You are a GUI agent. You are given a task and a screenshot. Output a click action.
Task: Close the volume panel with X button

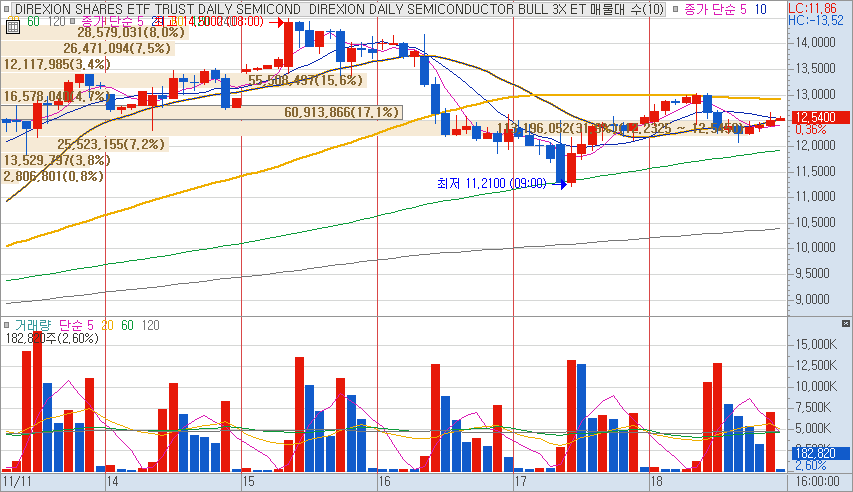845,324
